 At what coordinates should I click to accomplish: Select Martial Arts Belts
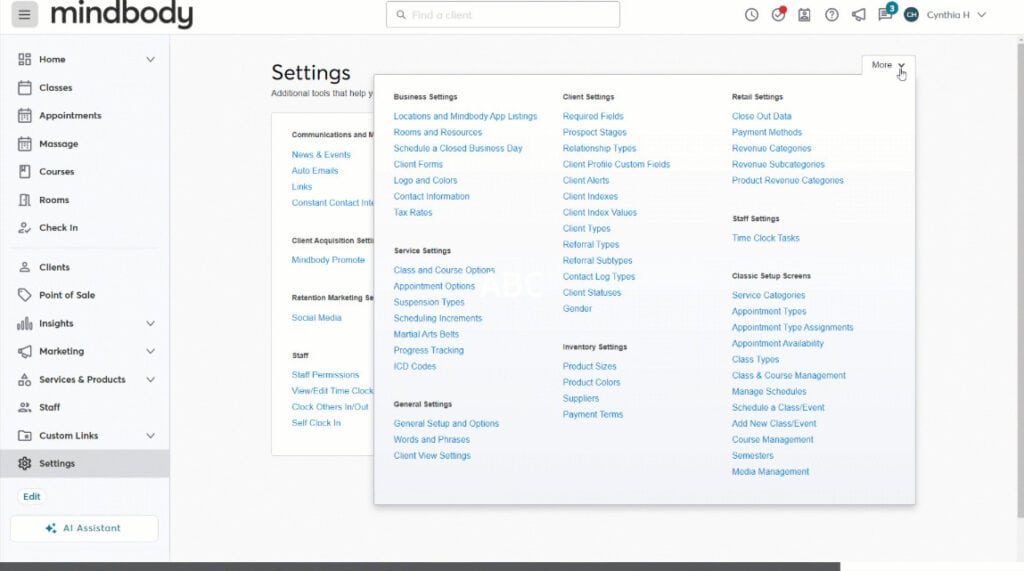click(426, 334)
